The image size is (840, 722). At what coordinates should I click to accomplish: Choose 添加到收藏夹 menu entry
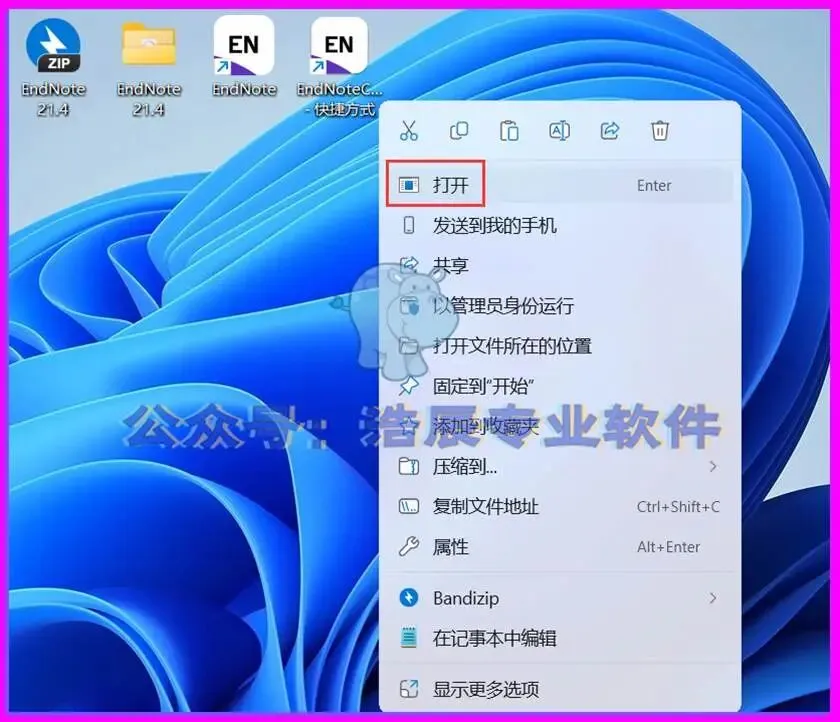pos(559,426)
